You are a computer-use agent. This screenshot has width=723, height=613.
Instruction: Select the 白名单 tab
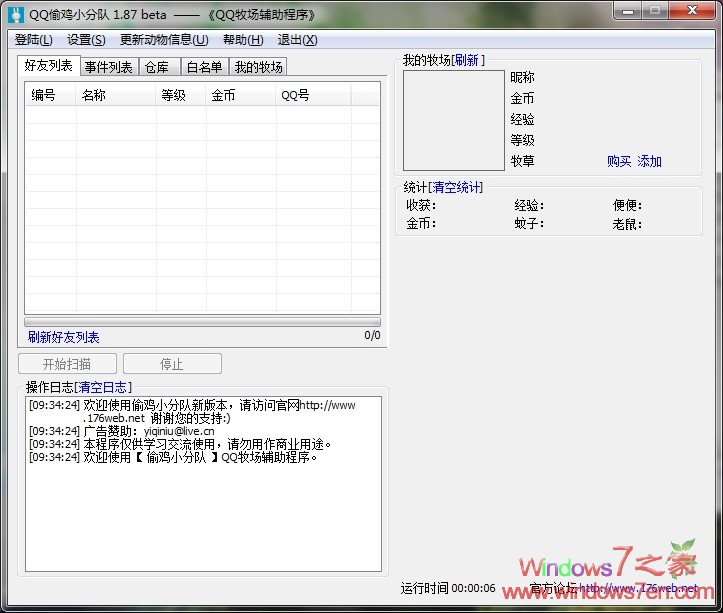[205, 67]
